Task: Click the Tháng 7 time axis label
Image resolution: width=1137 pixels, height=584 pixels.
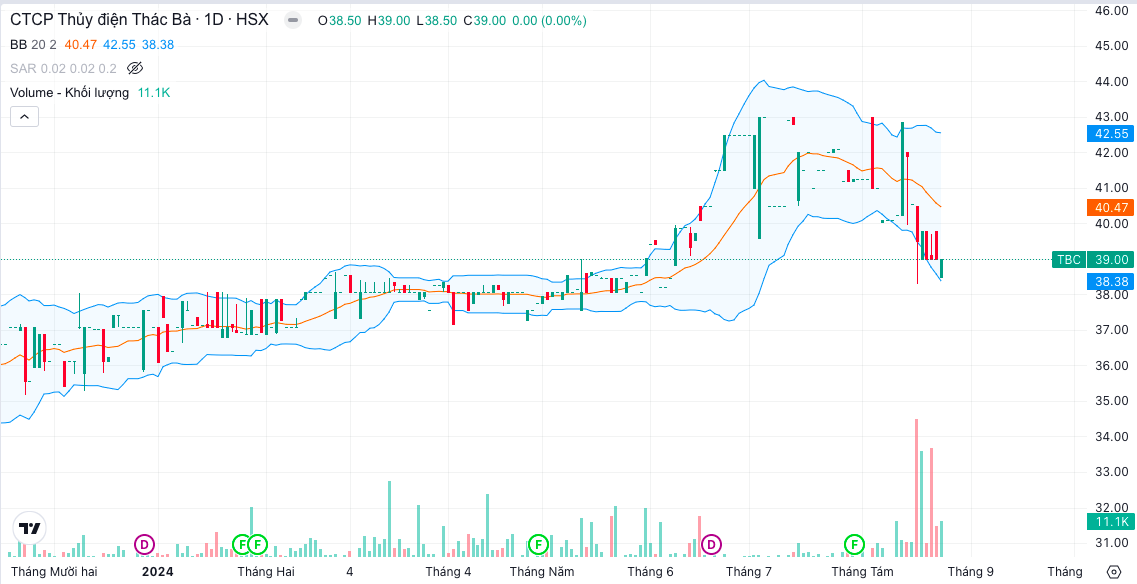Action: pyautogui.click(x=748, y=572)
